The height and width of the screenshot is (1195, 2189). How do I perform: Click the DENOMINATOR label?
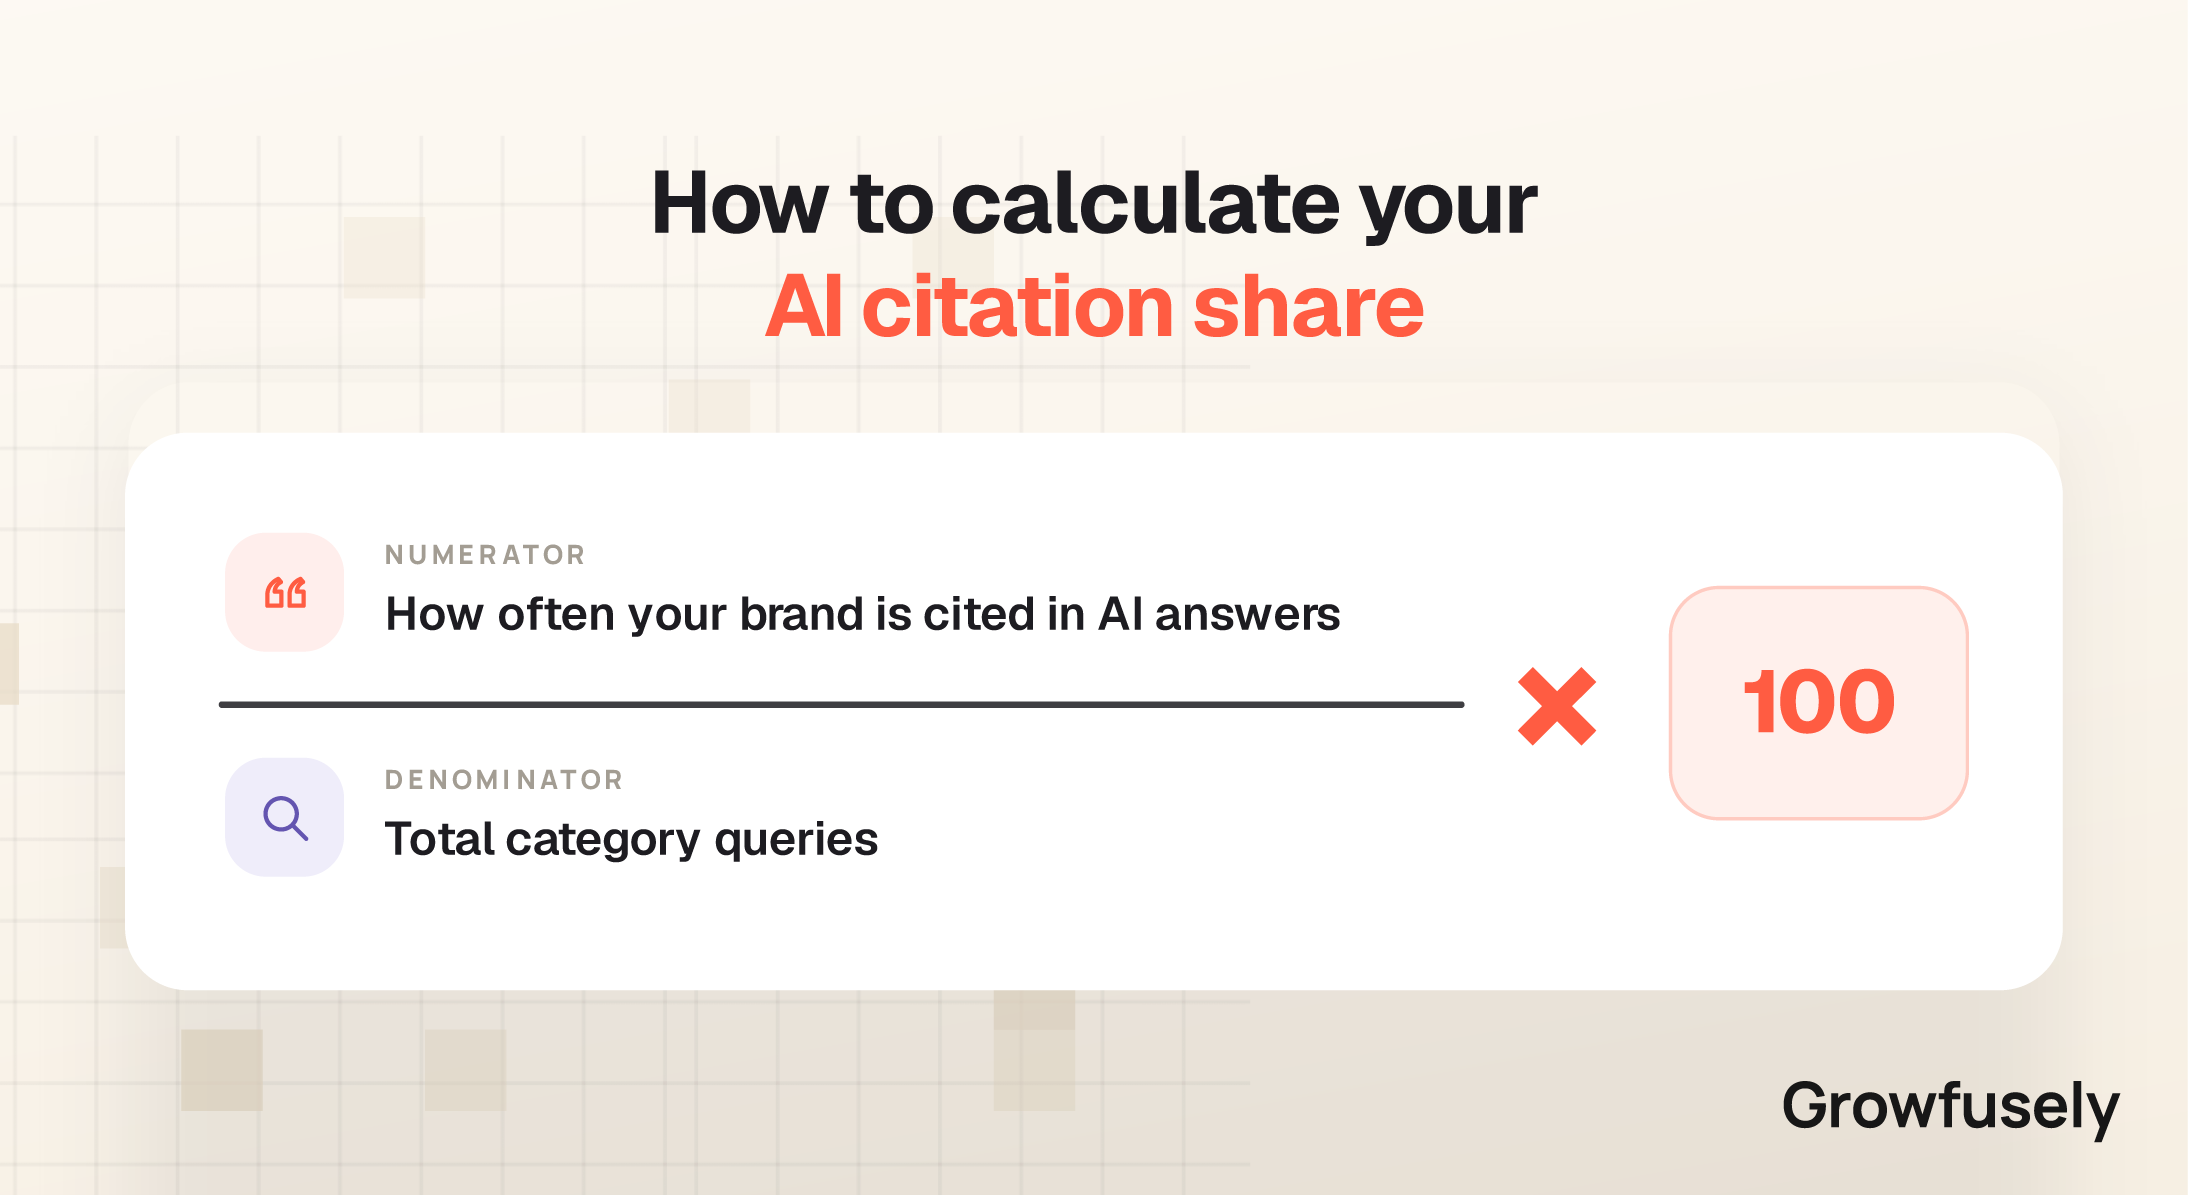pos(504,780)
